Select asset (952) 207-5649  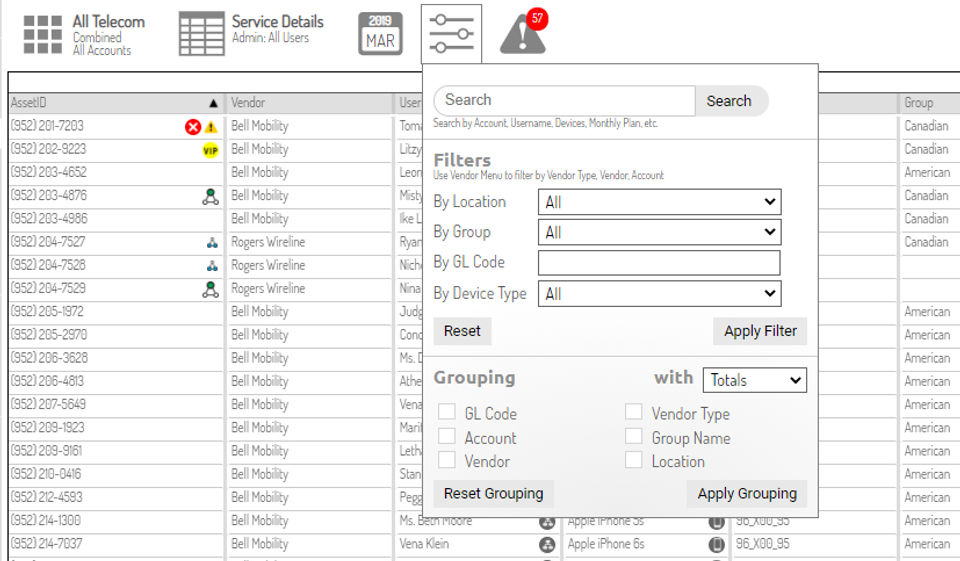(48, 405)
